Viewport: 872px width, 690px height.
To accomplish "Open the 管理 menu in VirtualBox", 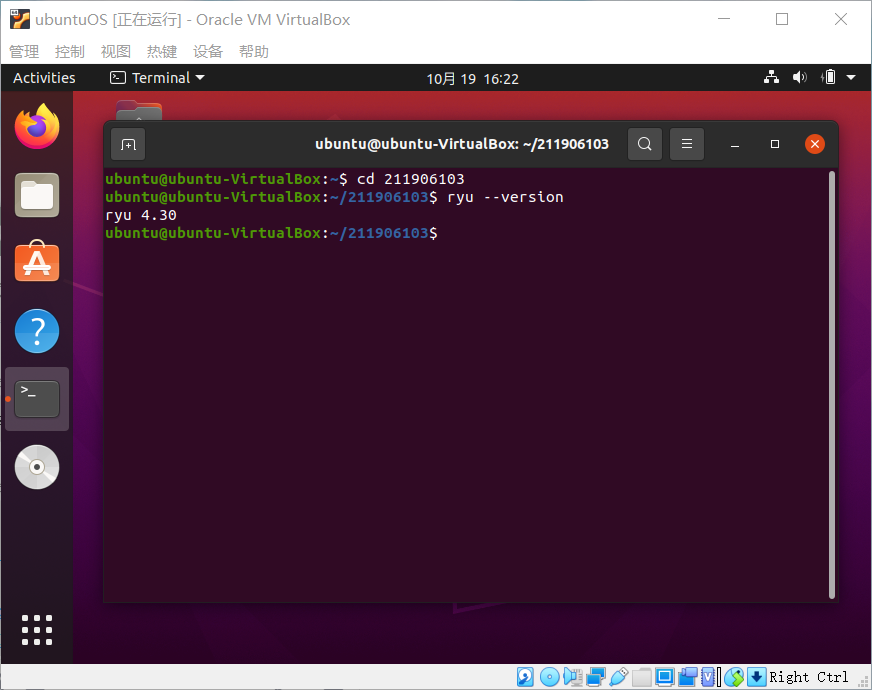I will 24,52.
